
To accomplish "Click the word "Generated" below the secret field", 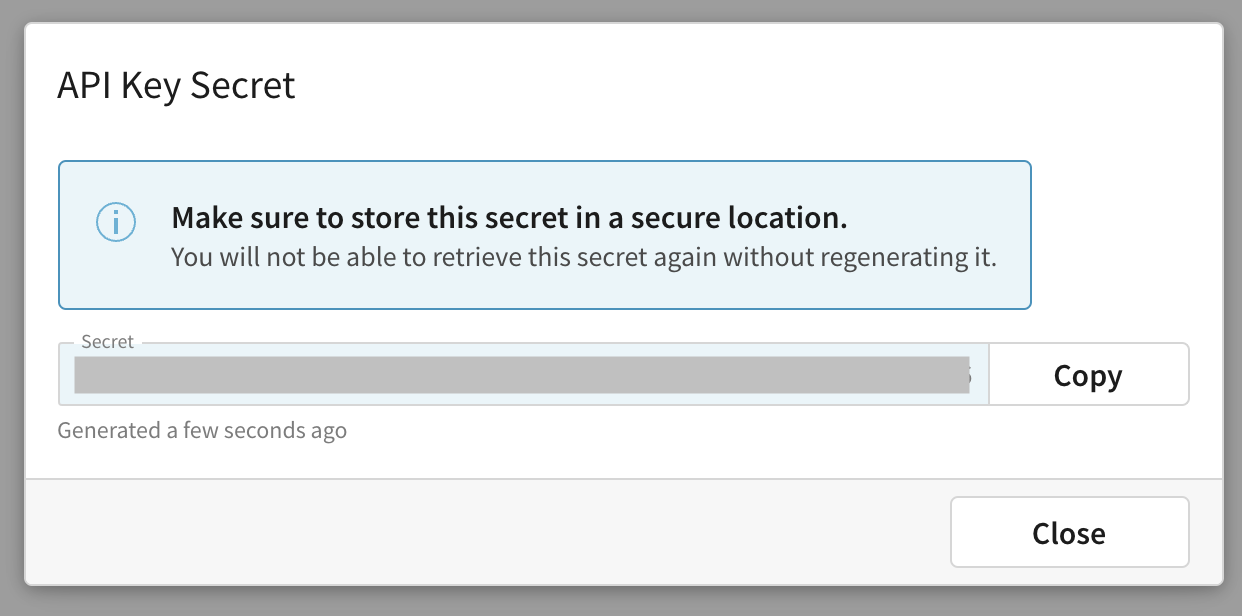I will click(108, 431).
